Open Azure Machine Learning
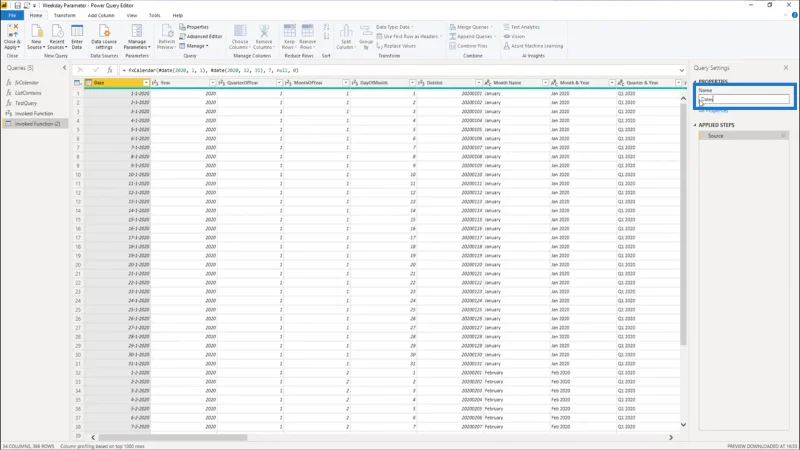The width and height of the screenshot is (800, 450). pos(533,46)
